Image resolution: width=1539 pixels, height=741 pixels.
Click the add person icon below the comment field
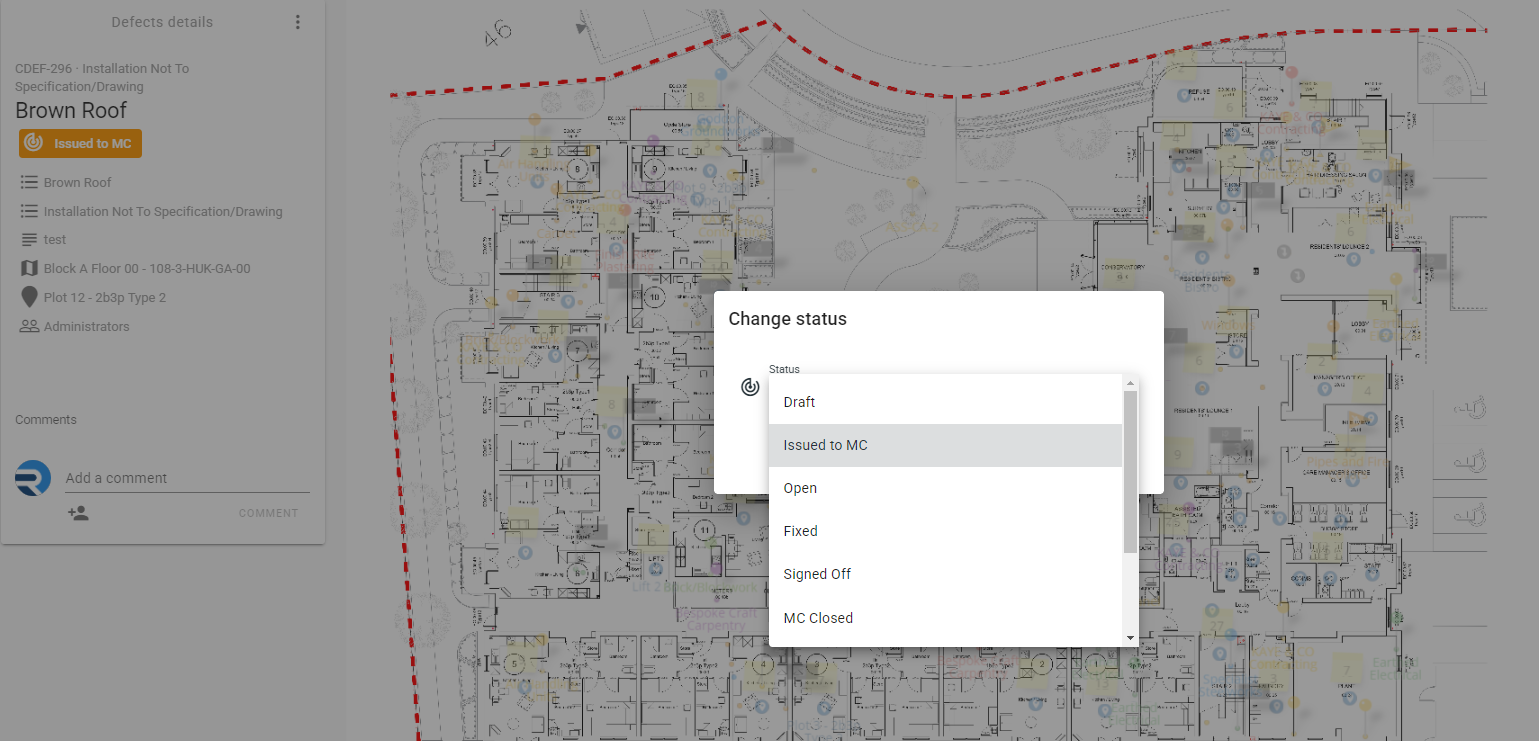point(78,513)
